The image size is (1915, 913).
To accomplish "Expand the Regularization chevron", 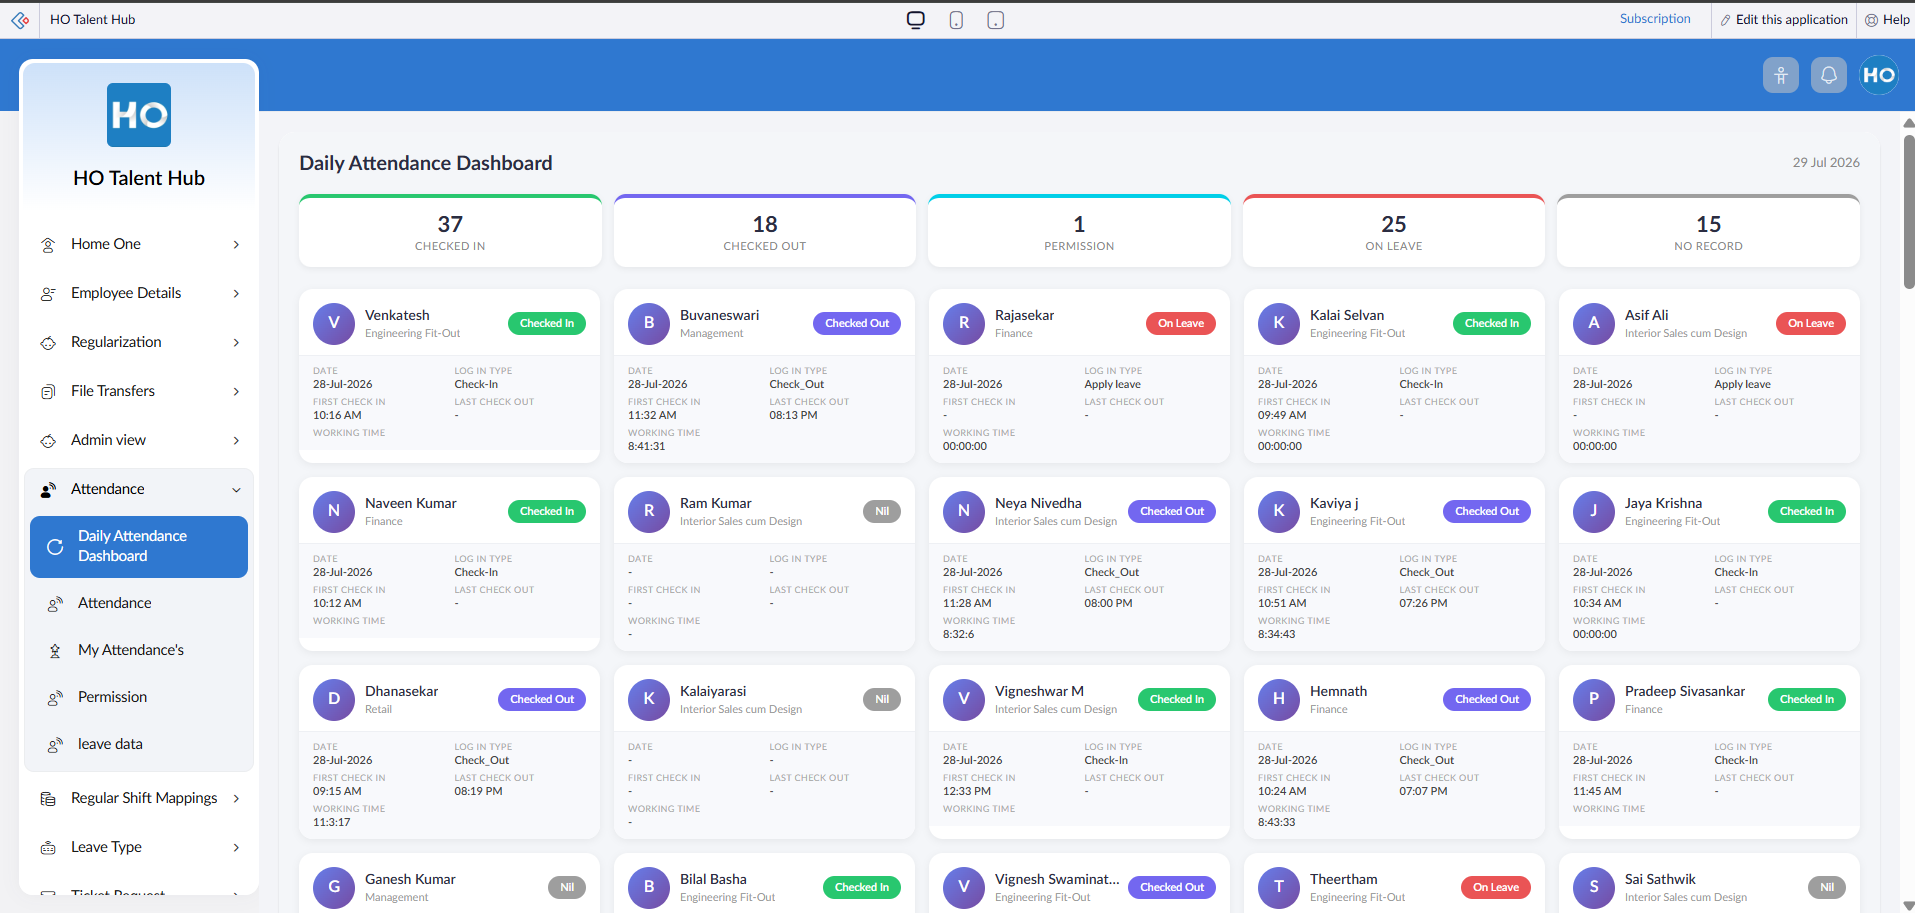I will 236,342.
